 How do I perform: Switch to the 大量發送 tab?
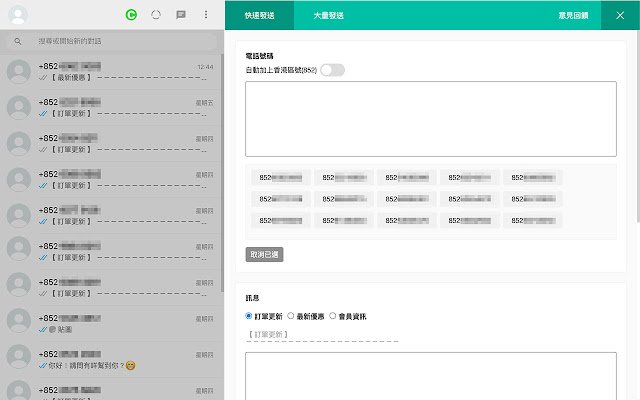click(328, 15)
